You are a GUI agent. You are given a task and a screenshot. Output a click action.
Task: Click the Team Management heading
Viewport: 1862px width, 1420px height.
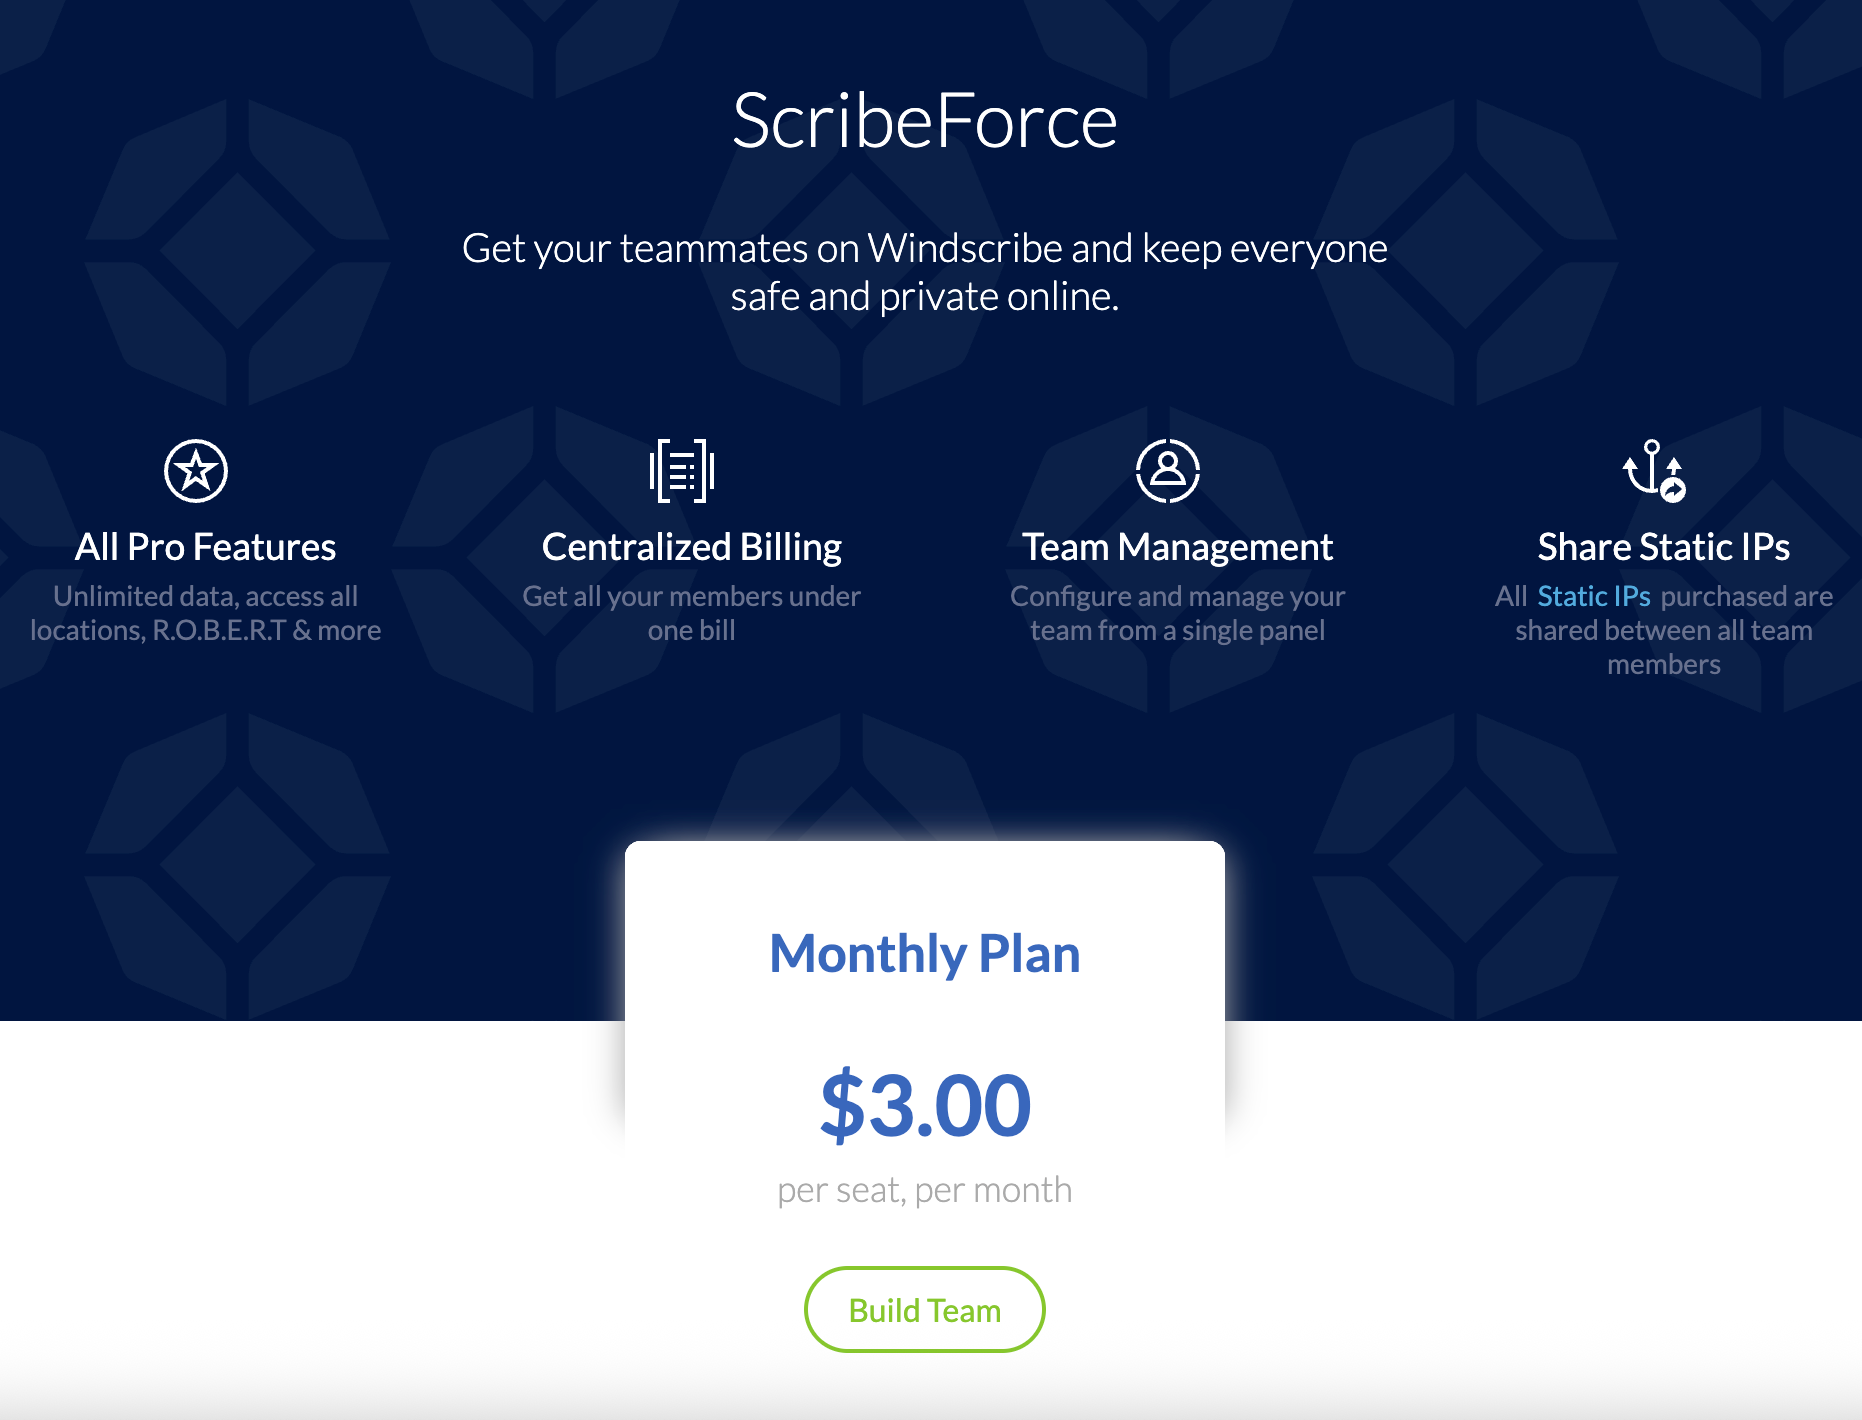tap(1177, 547)
